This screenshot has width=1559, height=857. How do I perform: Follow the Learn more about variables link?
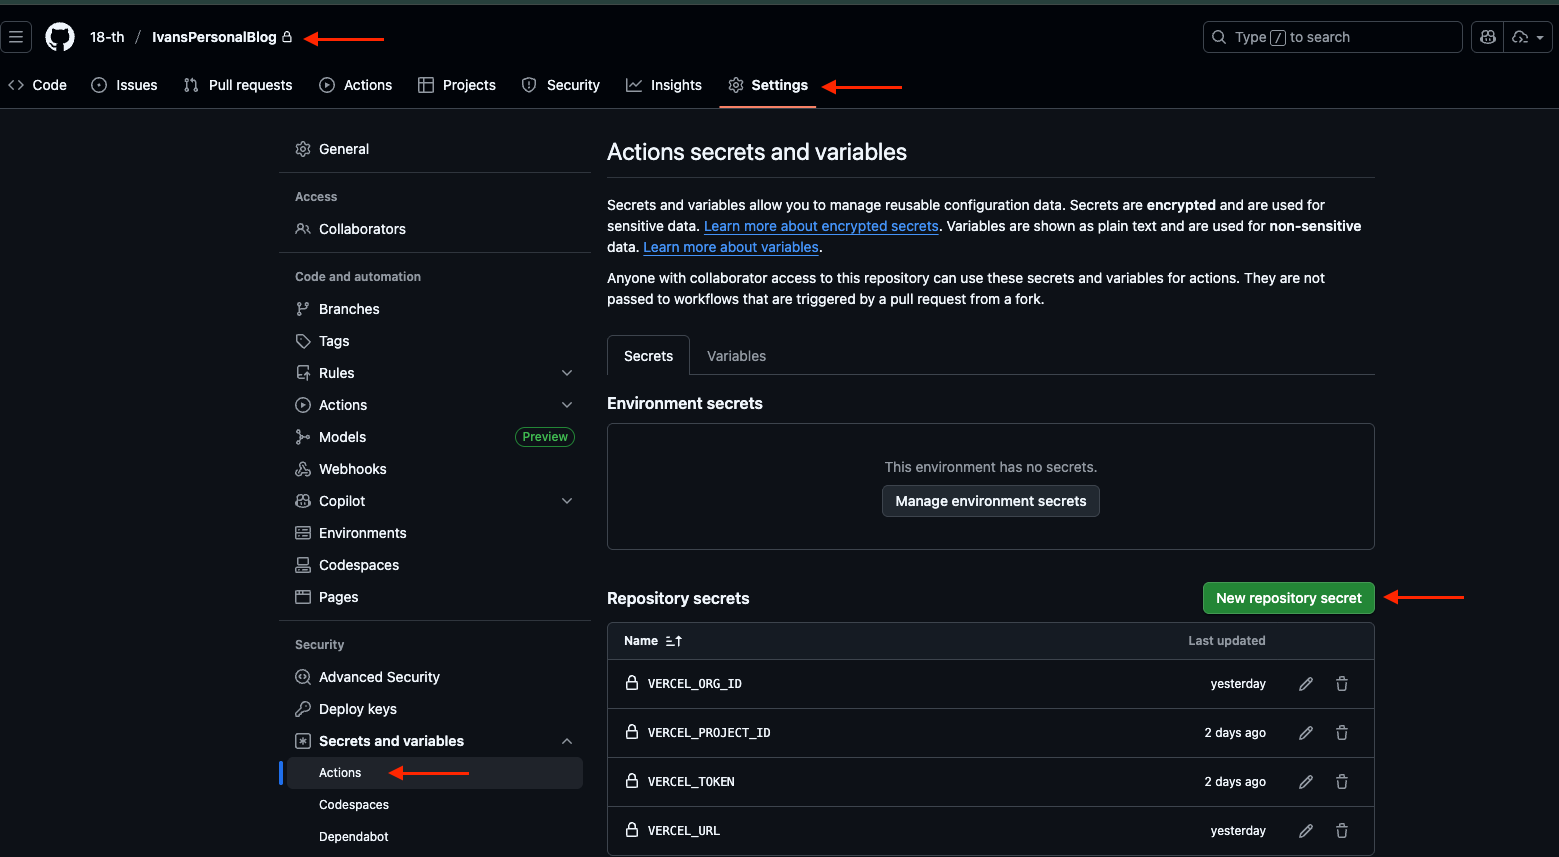(730, 246)
